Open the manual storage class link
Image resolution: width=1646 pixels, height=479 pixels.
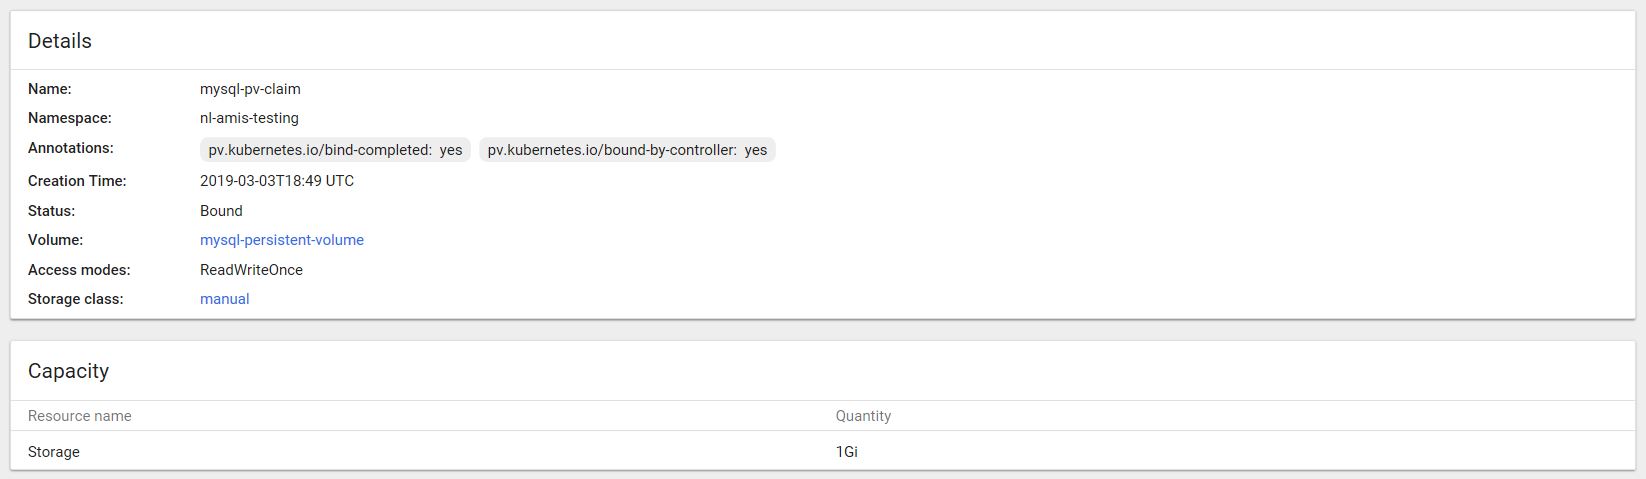[x=224, y=299]
